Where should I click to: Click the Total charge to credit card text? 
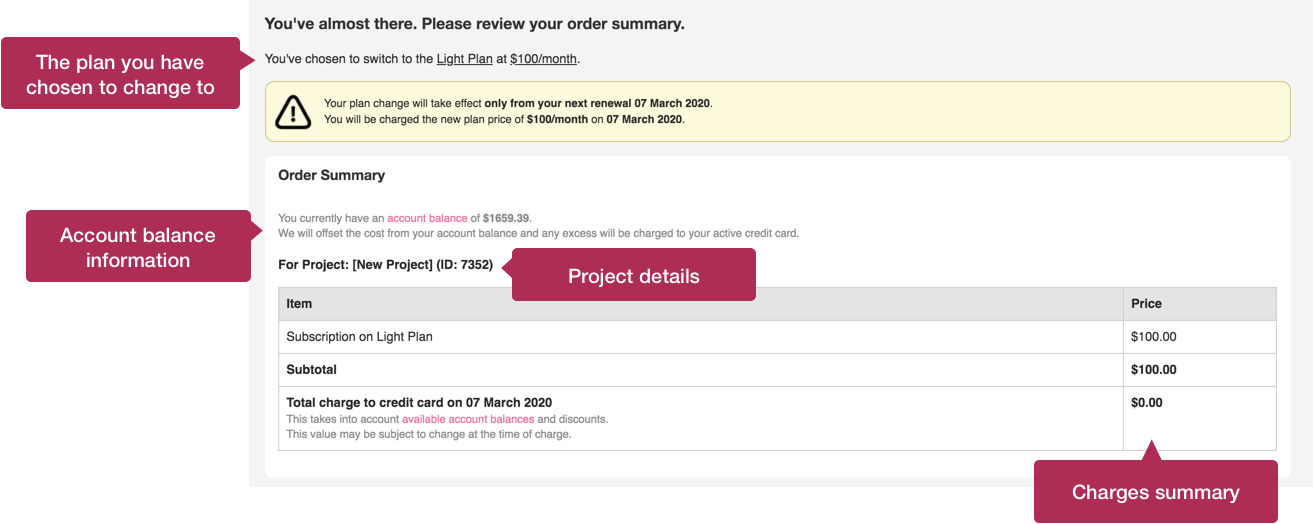419,403
